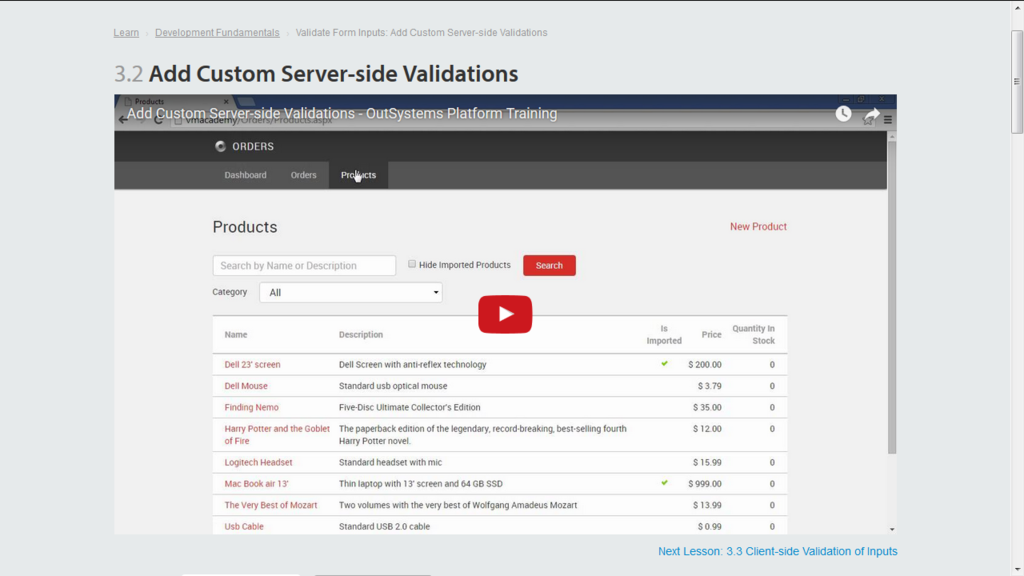The image size is (1024, 576).
Task: Click green check in Dell 23' screen row
Action: 664,364
